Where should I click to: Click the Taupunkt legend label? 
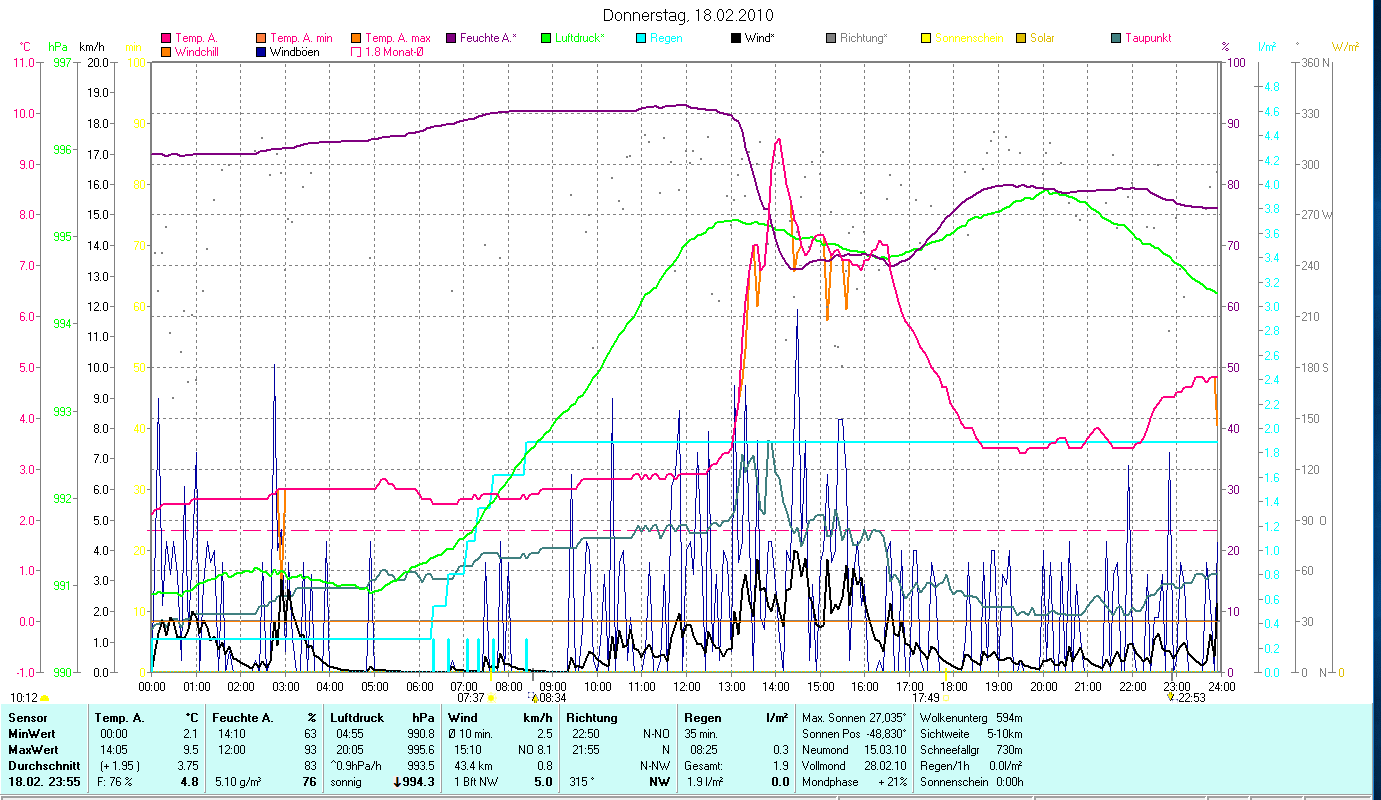pos(1147,38)
